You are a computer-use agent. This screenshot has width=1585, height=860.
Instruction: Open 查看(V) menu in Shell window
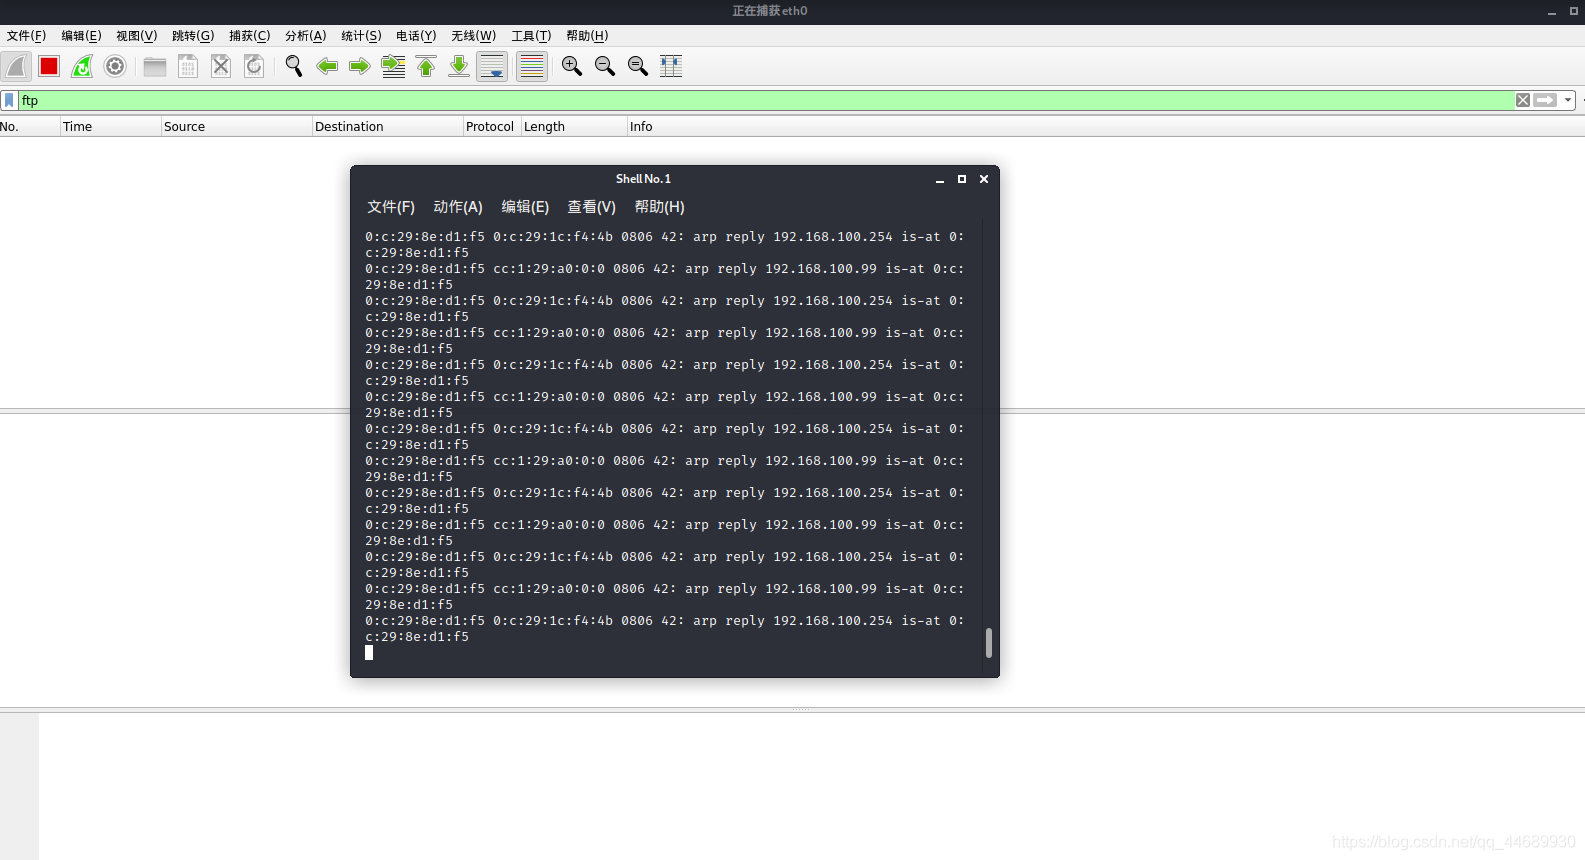(592, 207)
